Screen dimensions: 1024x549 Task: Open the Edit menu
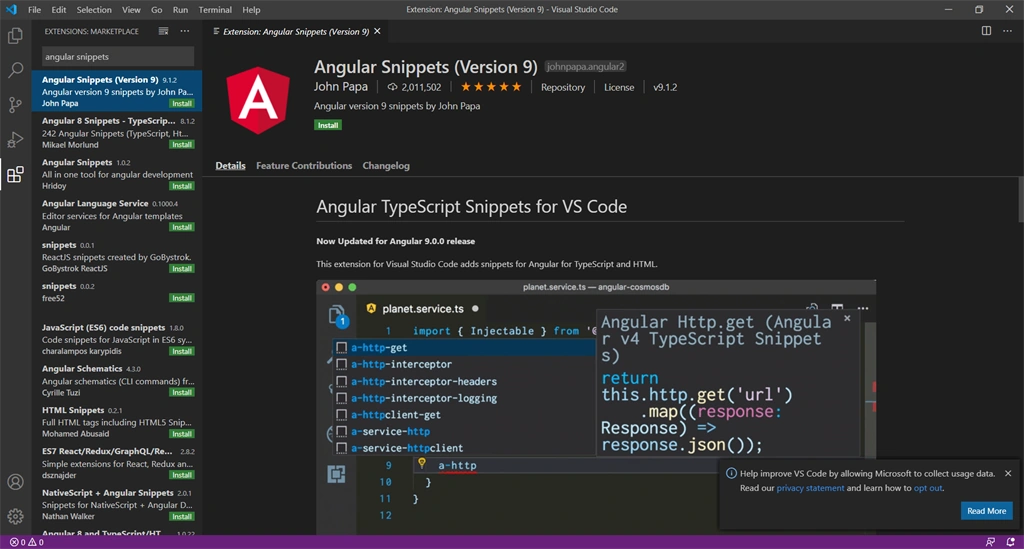[59, 10]
